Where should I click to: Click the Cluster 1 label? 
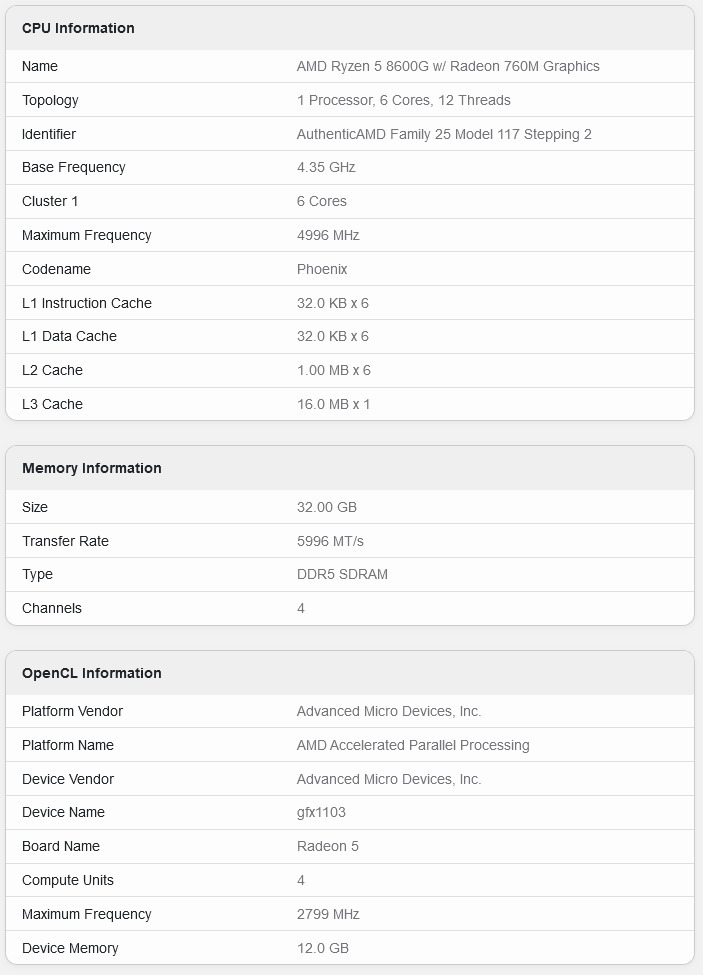click(50, 201)
